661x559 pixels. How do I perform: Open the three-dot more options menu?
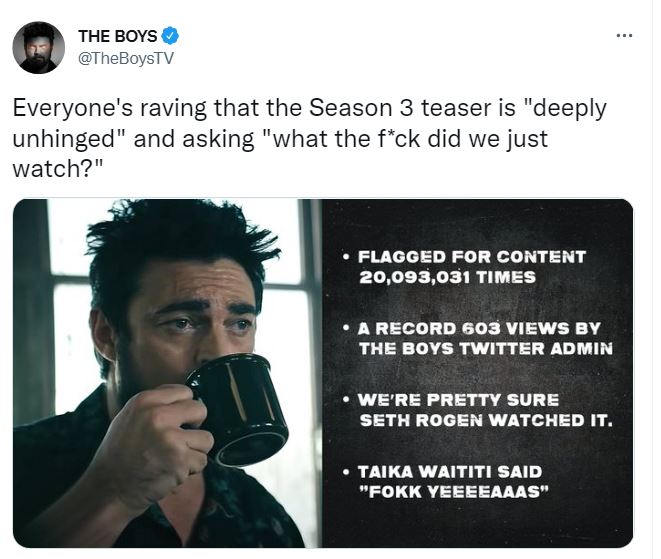pos(625,36)
